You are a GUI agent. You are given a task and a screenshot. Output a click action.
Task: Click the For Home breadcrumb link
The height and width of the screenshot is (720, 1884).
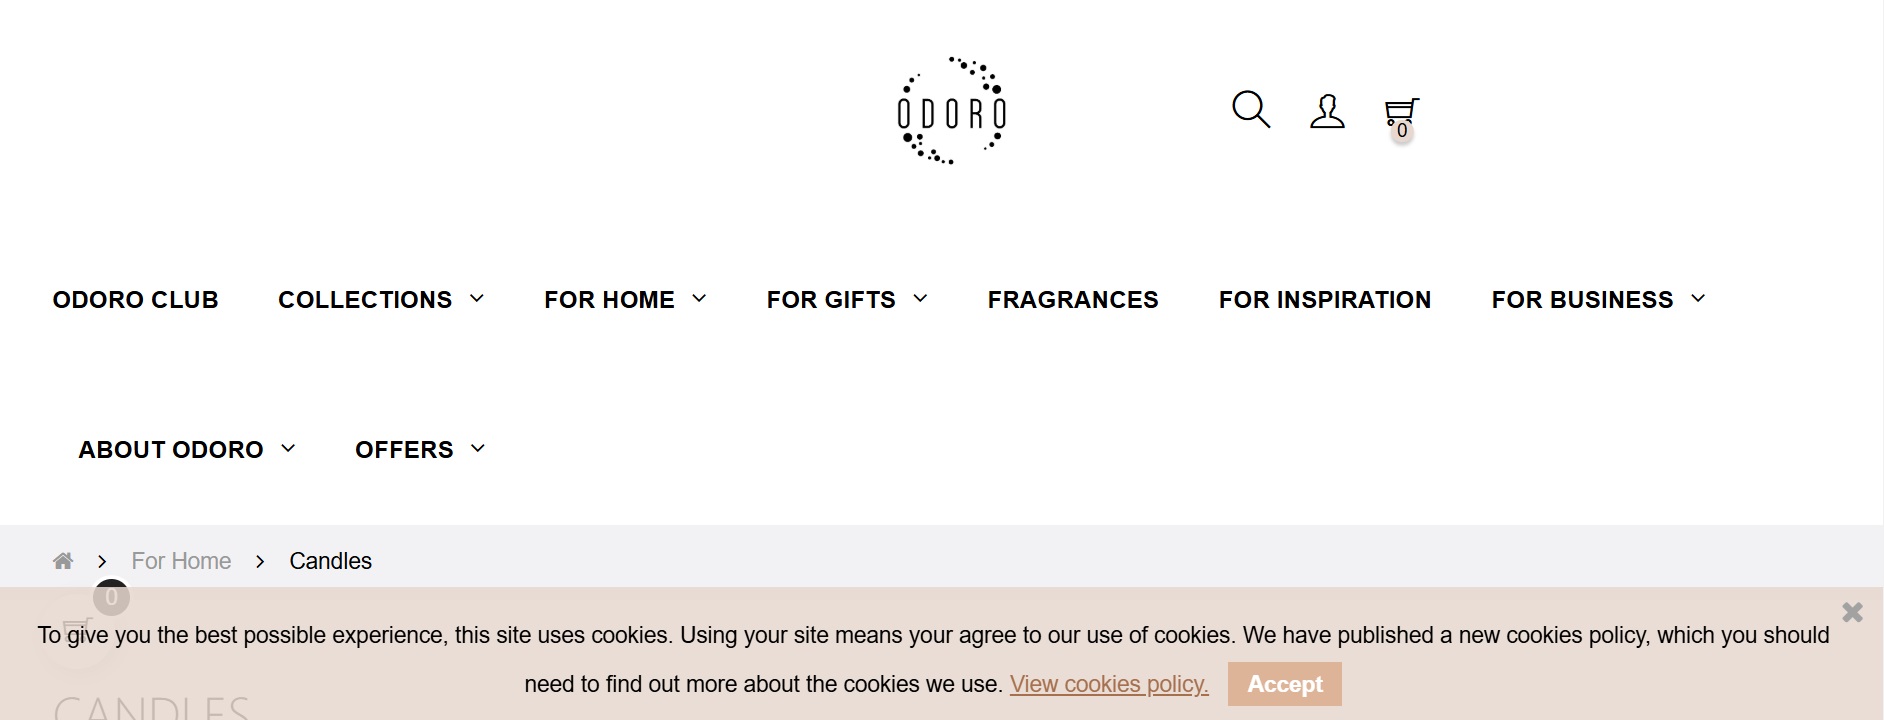coord(181,560)
